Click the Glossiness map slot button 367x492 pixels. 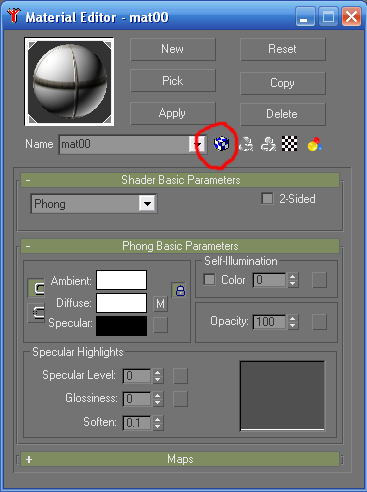tap(180, 399)
